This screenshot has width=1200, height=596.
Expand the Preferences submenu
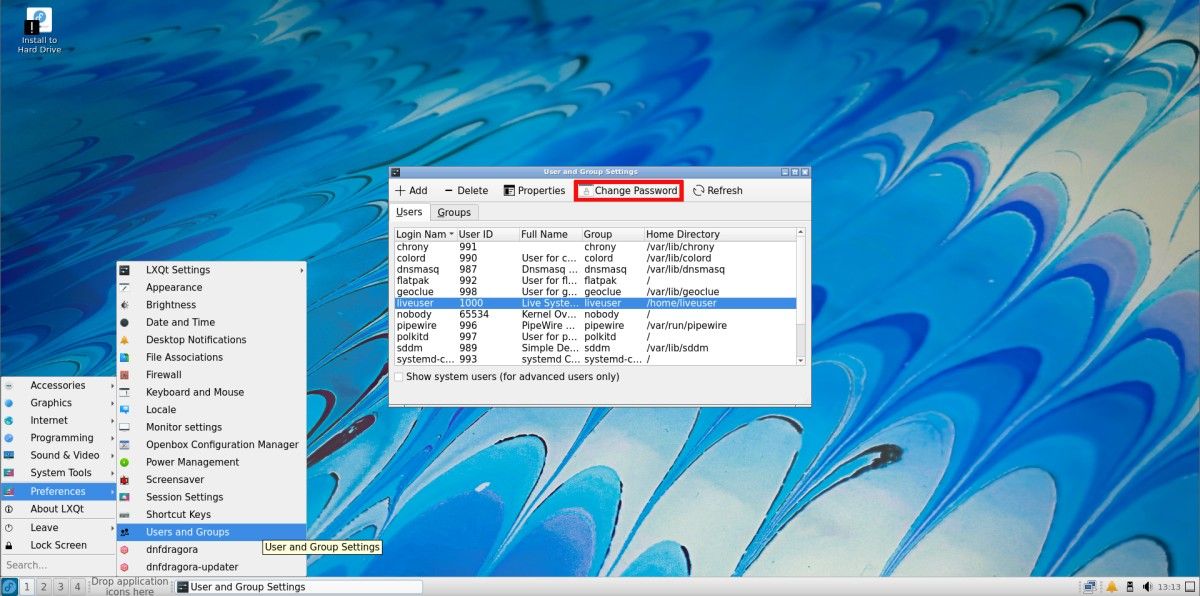pyautogui.click(x=57, y=491)
